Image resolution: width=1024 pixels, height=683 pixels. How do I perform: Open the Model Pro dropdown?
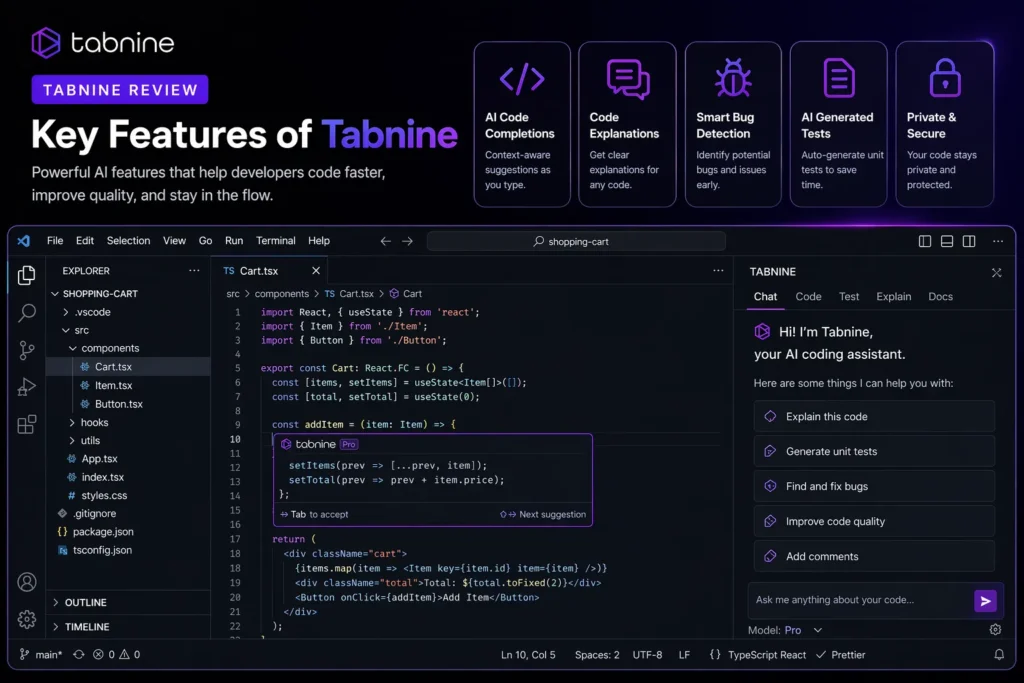click(786, 630)
